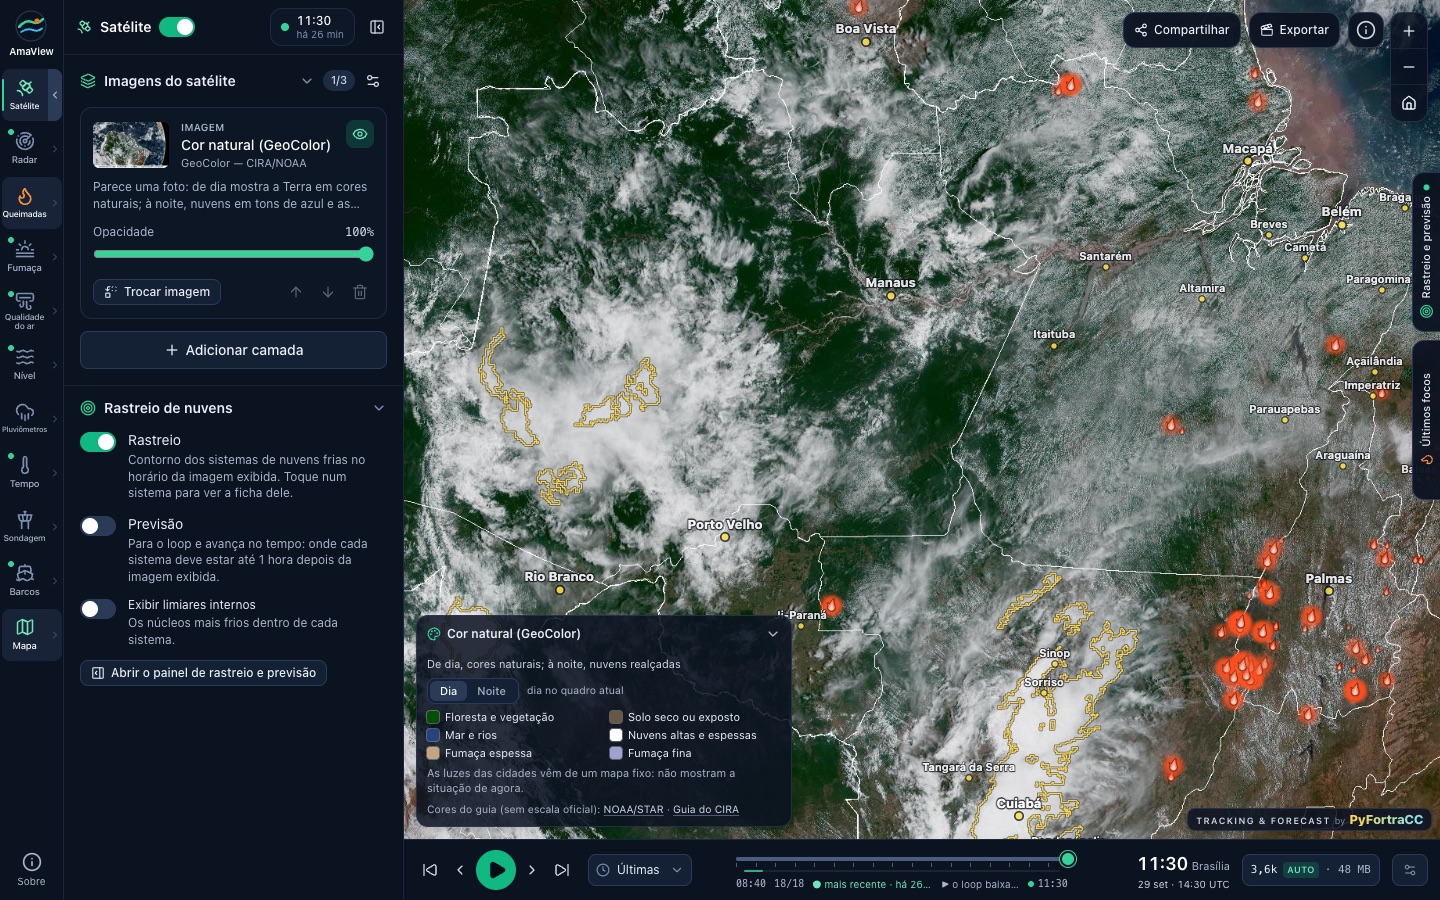Click the Exportar button
The image size is (1440, 900).
click(x=1294, y=30)
